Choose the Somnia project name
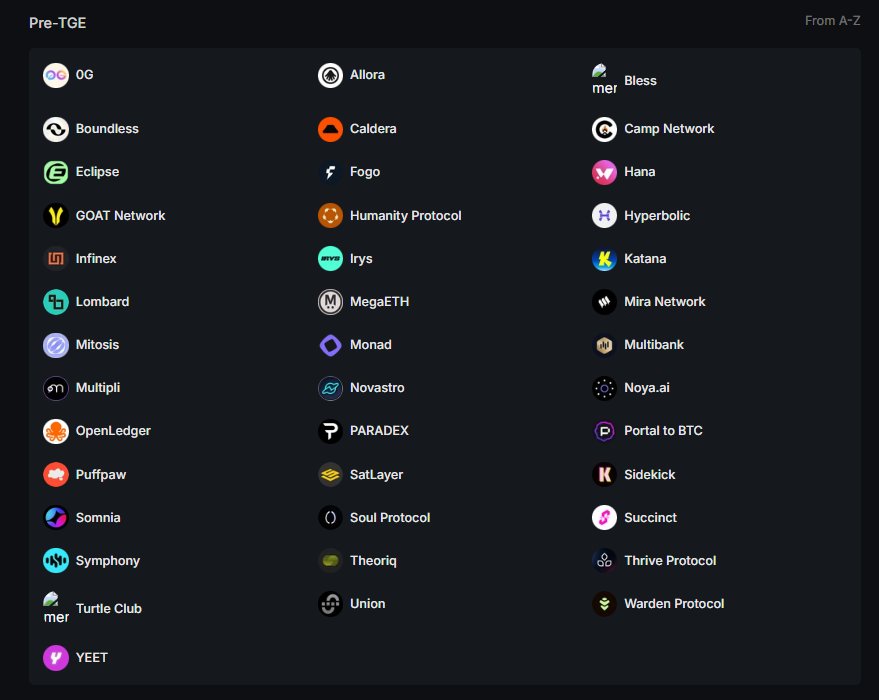879x700 pixels. [98, 517]
